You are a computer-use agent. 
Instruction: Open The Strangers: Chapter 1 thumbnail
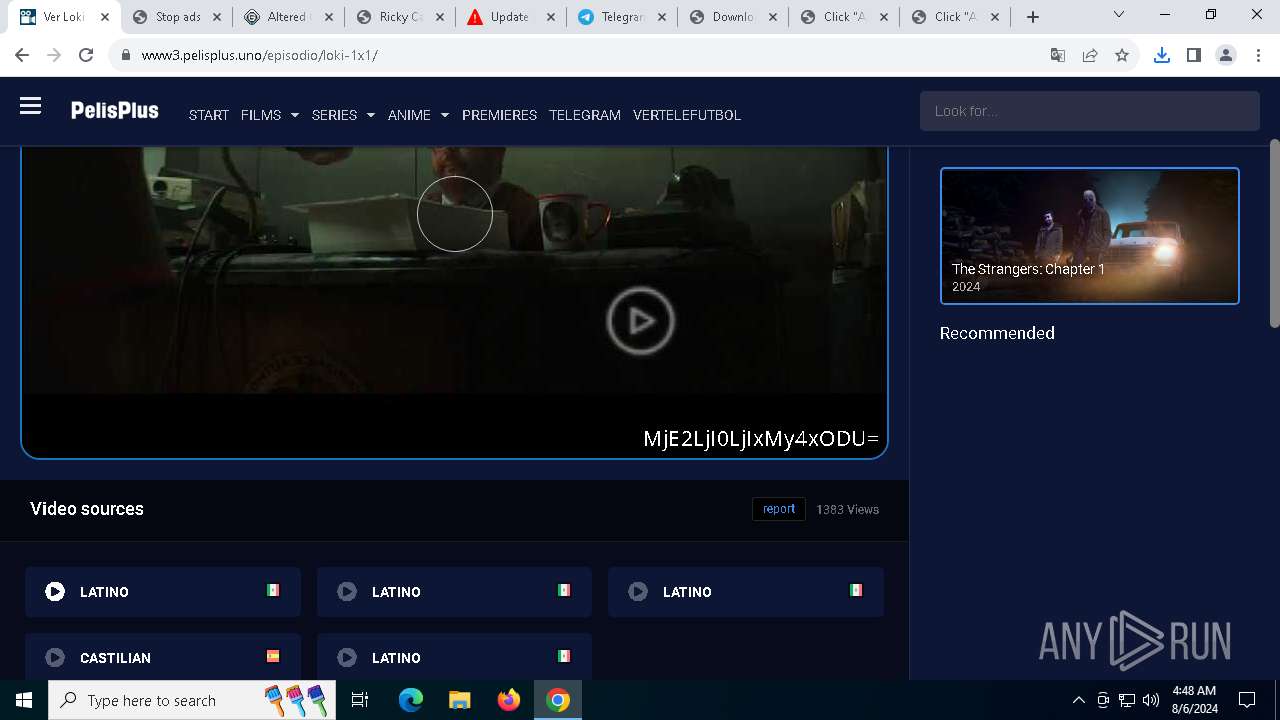click(x=1090, y=236)
